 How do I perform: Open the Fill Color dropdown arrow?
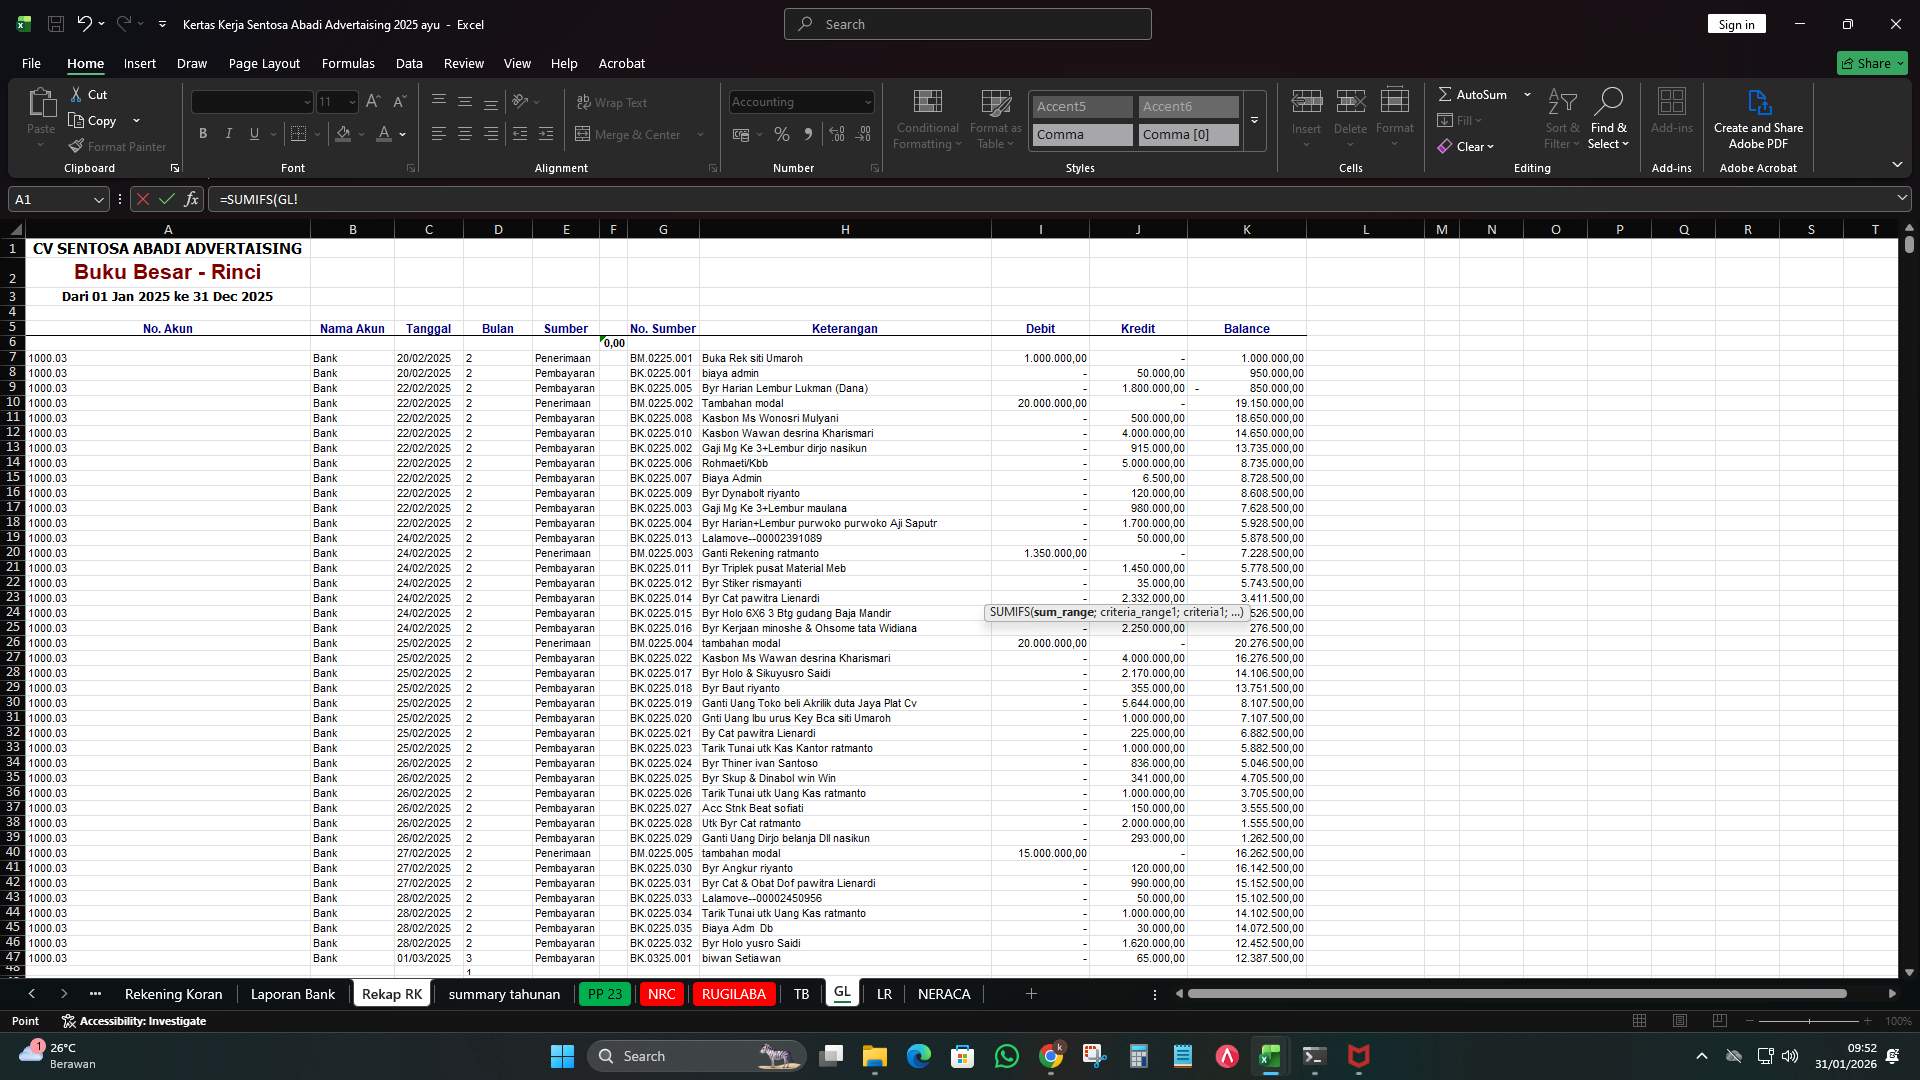point(360,134)
